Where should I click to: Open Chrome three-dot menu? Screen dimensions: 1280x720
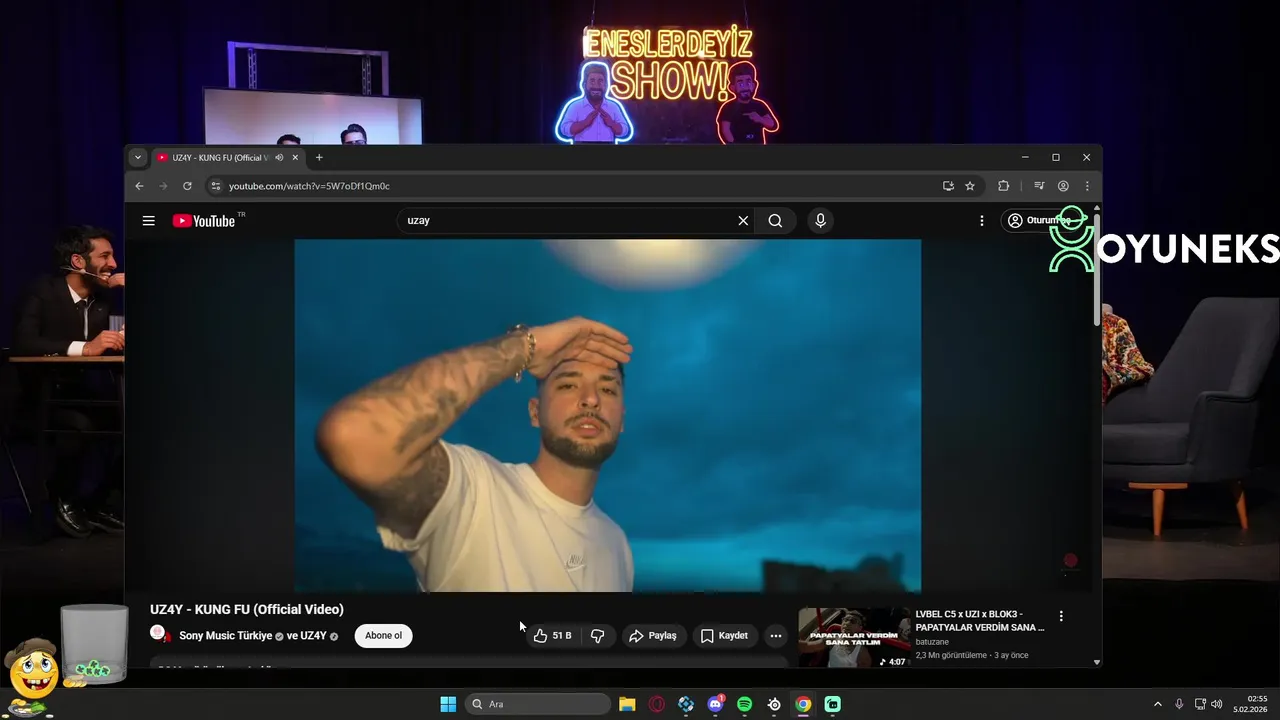[1087, 186]
